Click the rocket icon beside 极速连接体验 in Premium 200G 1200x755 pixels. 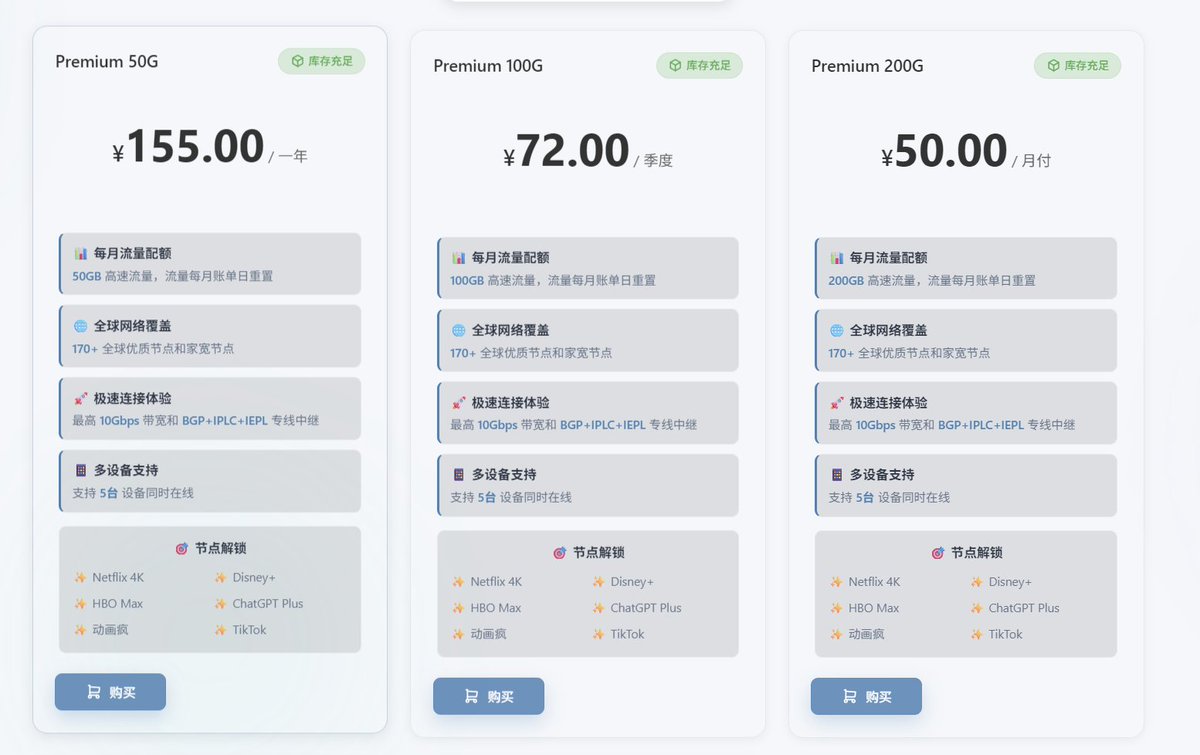(x=837, y=402)
